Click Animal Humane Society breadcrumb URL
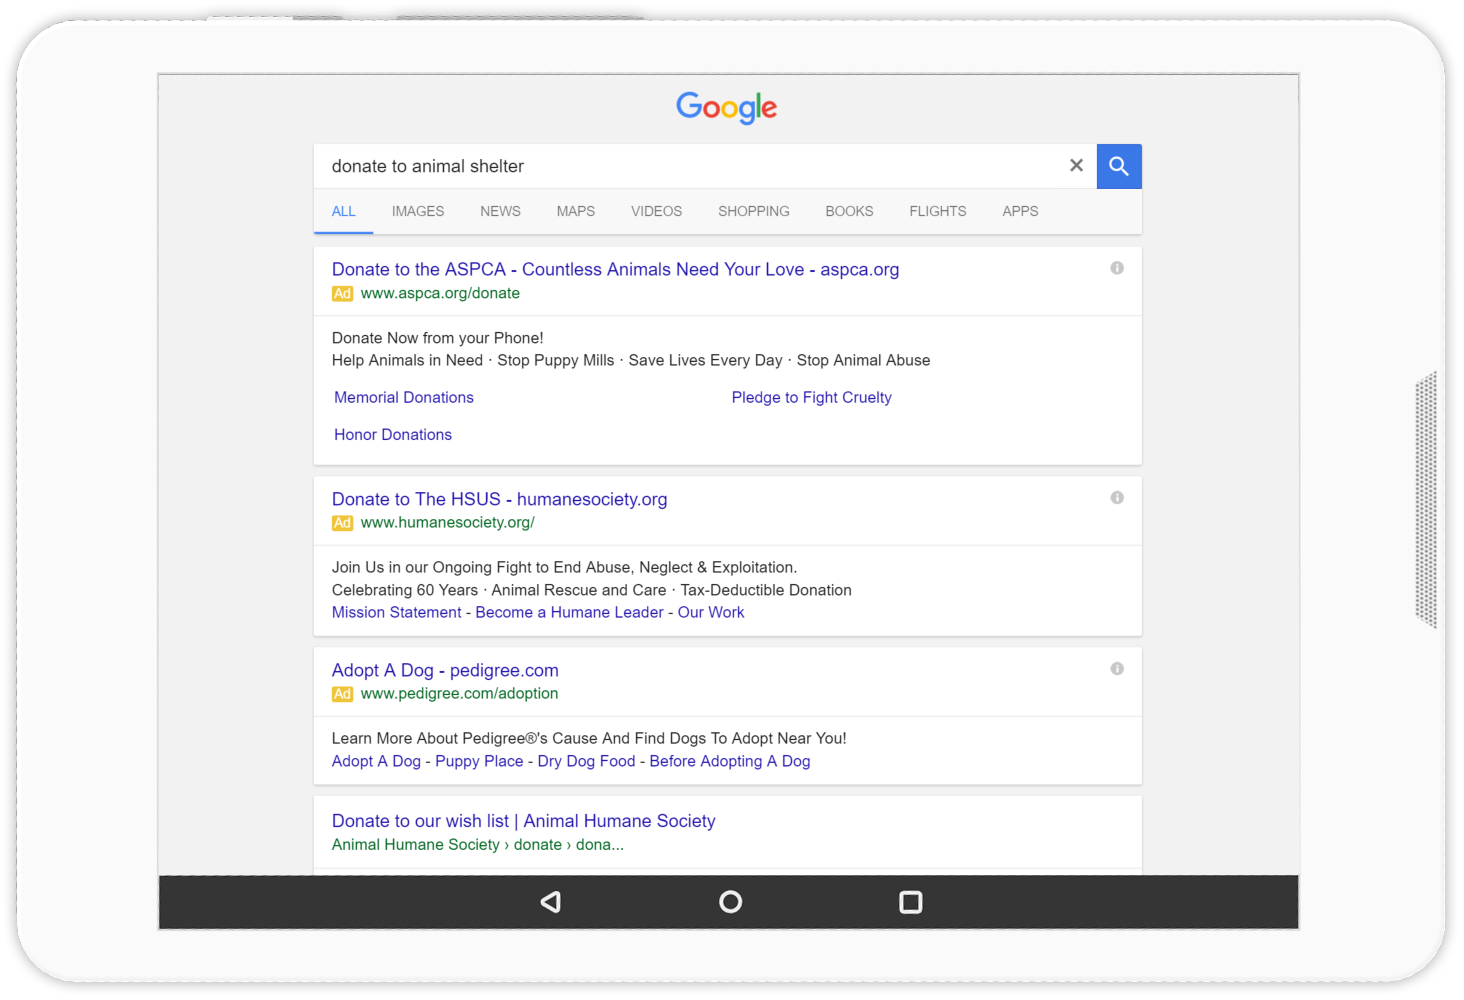The image size is (1464, 1000). click(477, 845)
